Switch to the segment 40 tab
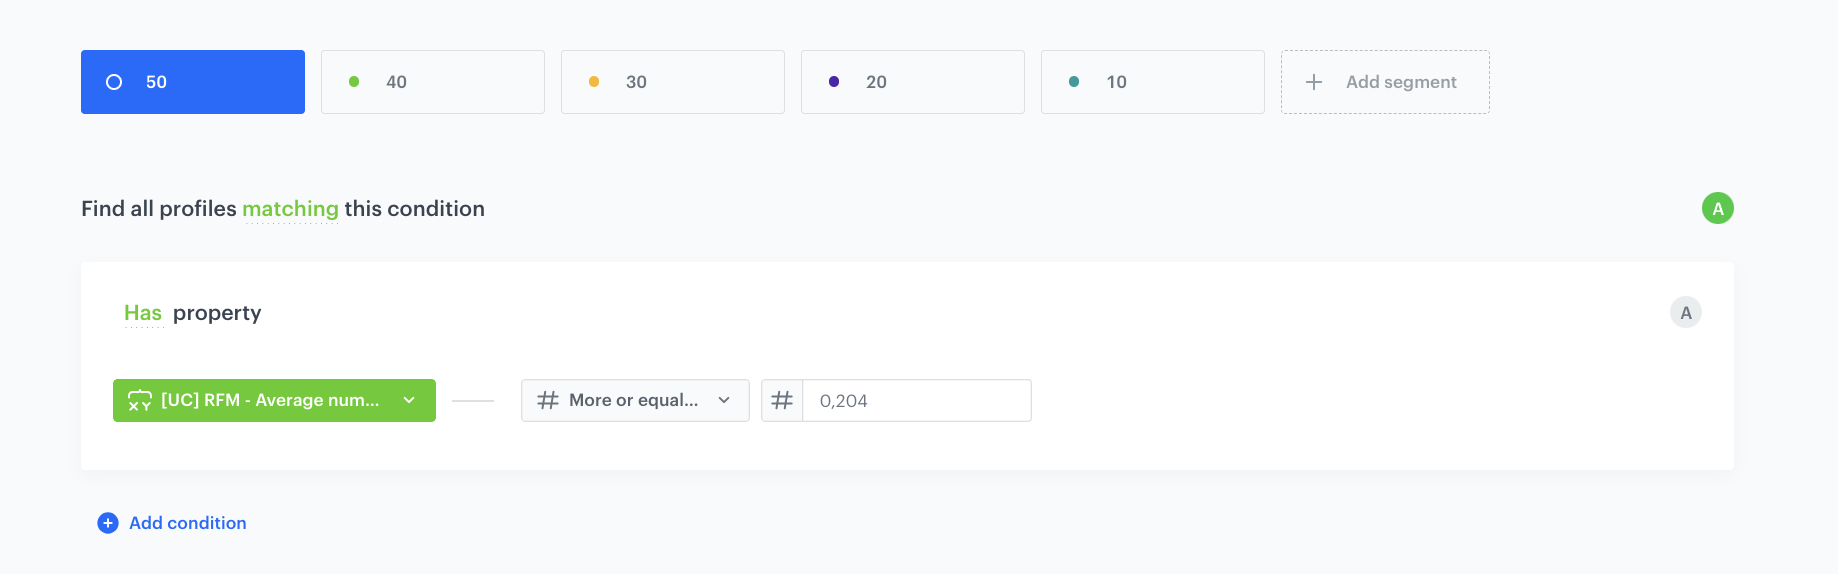Screen dimensions: 1838x574 pos(432,82)
